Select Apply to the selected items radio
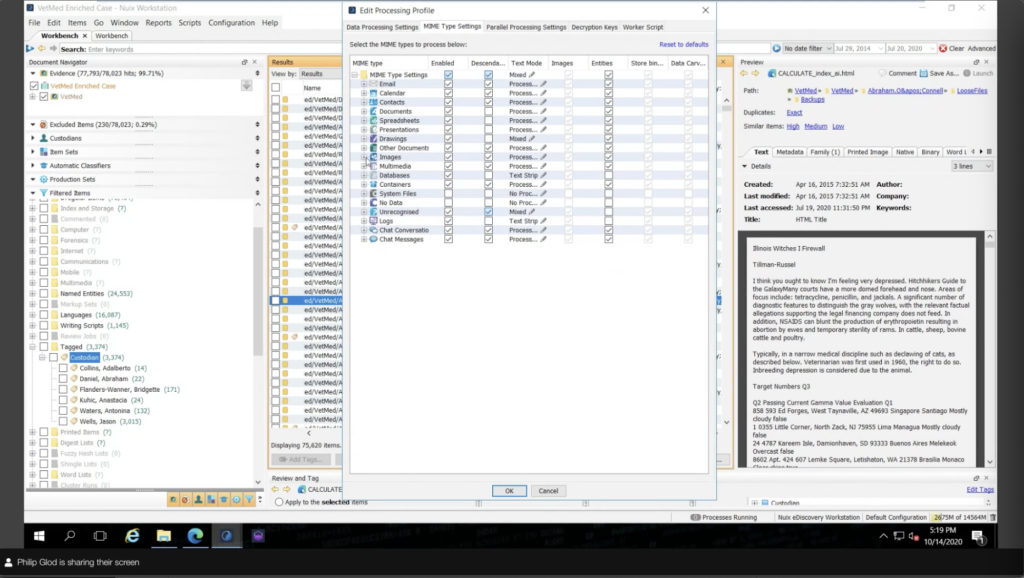This screenshot has width=1024, height=578. tap(279, 502)
